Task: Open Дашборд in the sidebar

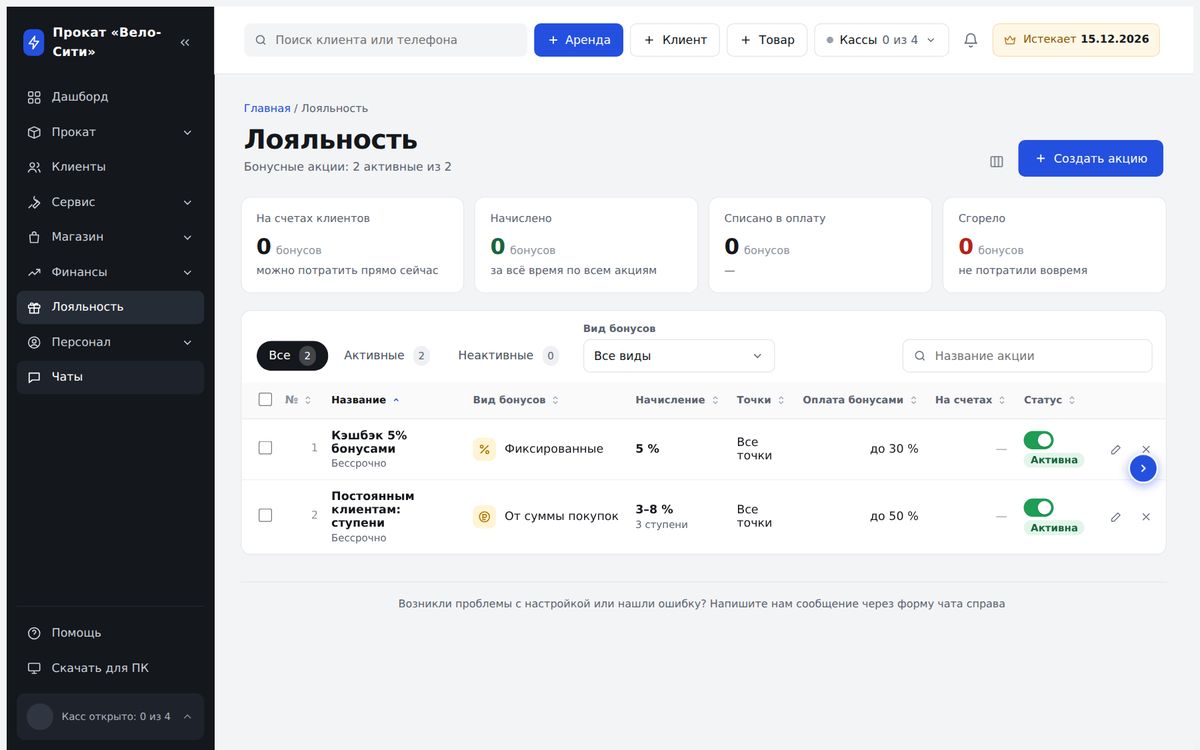Action: tap(110, 97)
